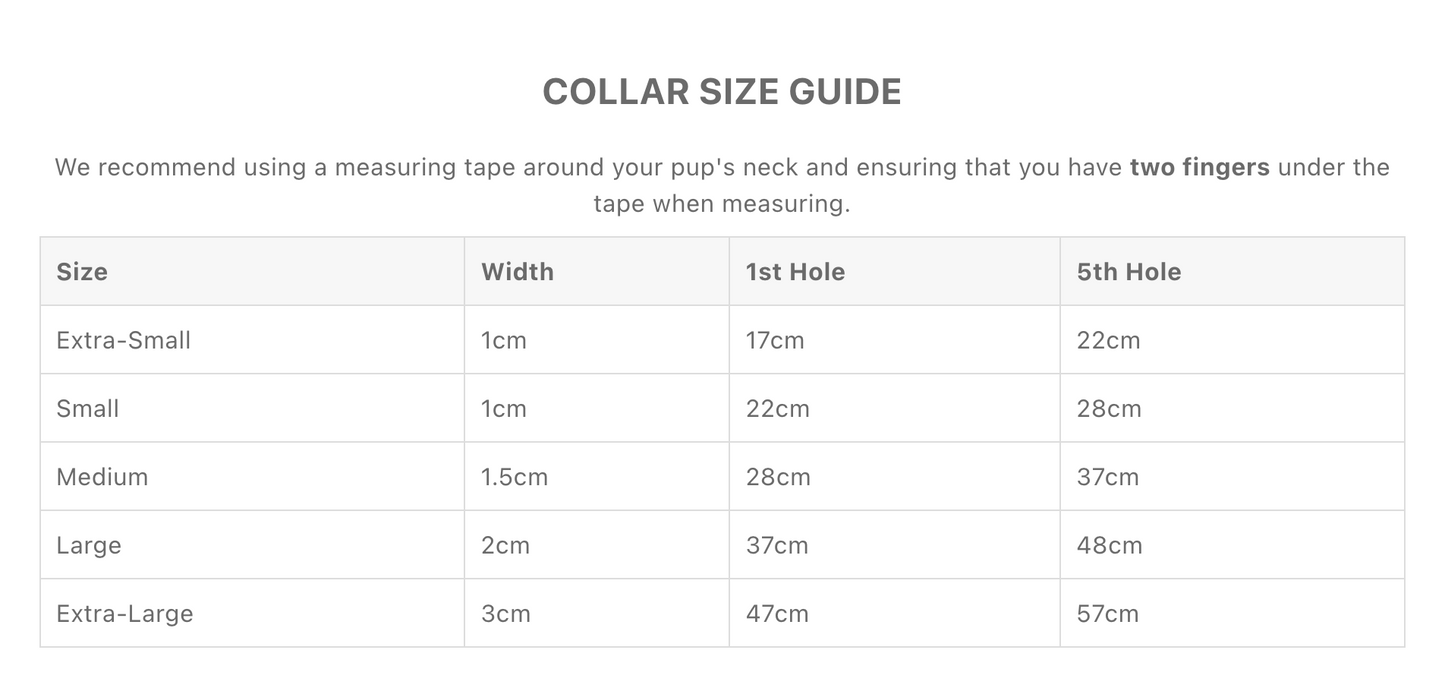Click the Collar Size Guide heading

(x=721, y=92)
